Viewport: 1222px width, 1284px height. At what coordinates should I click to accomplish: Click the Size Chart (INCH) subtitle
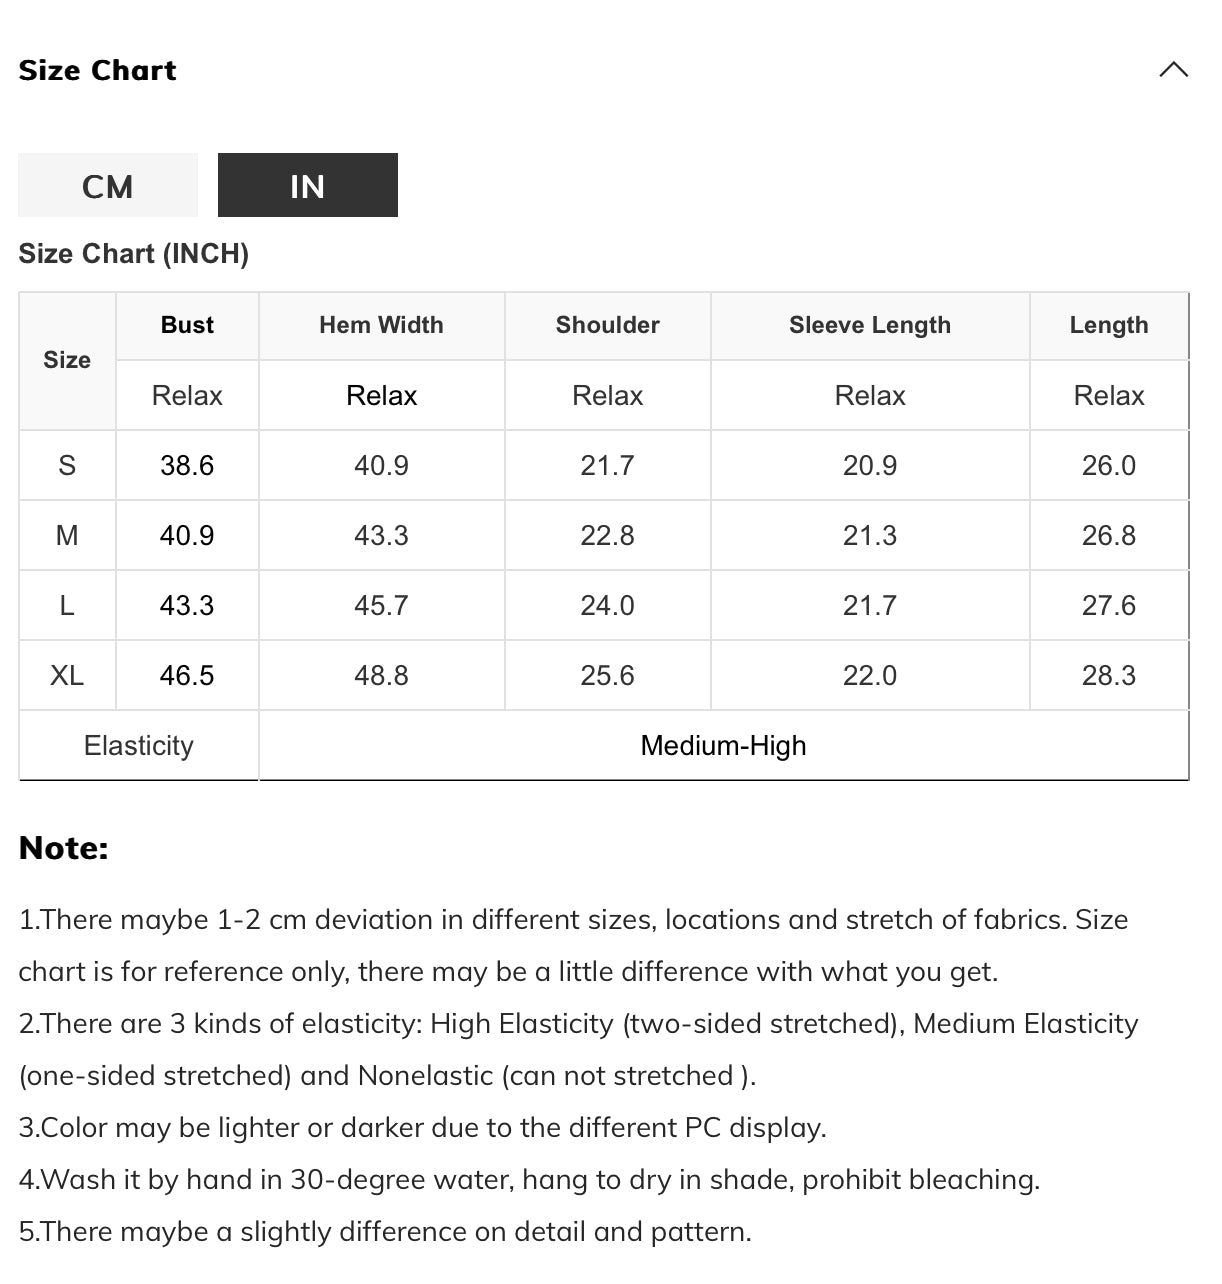click(x=133, y=253)
